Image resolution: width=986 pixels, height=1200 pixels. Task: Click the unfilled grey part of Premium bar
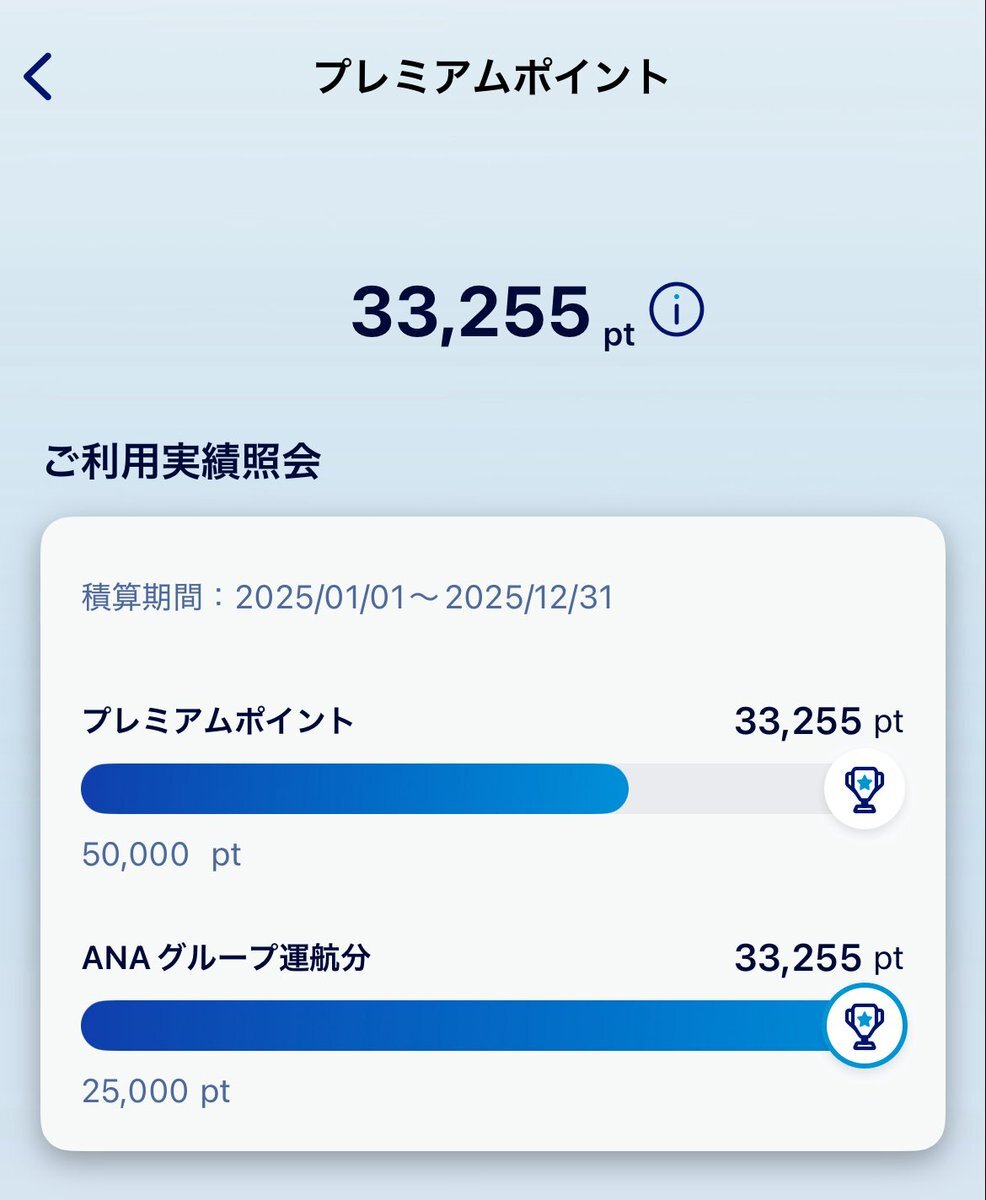(x=727, y=789)
